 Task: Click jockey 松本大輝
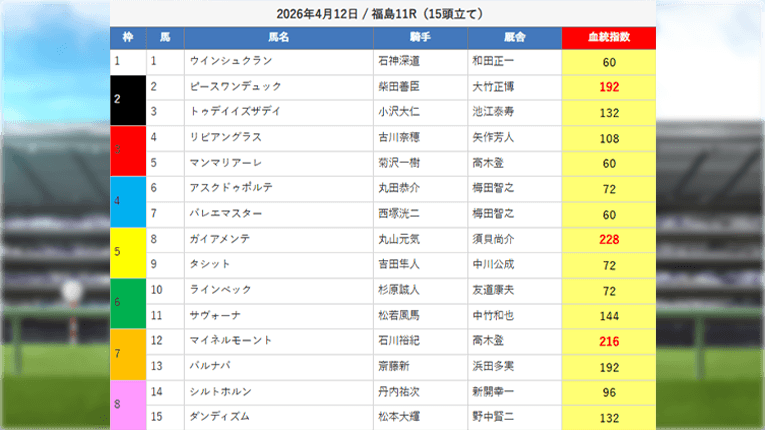click(x=399, y=417)
